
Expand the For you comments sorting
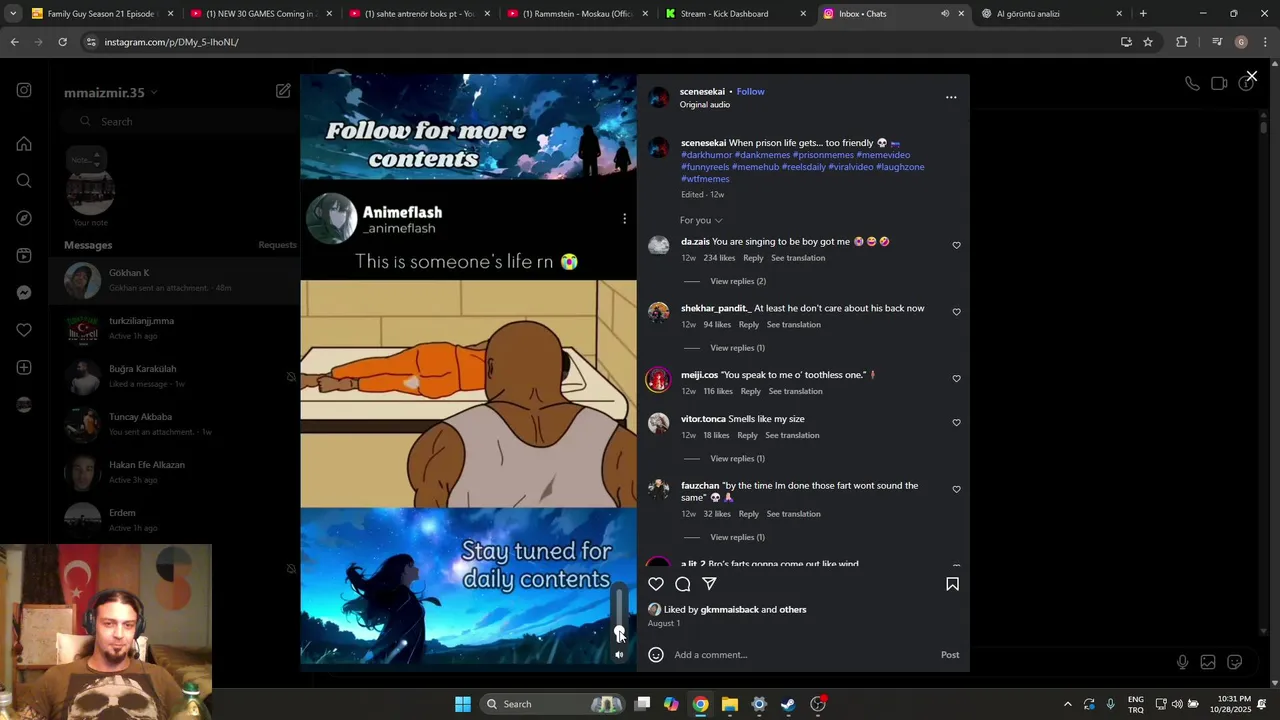pyautogui.click(x=701, y=220)
